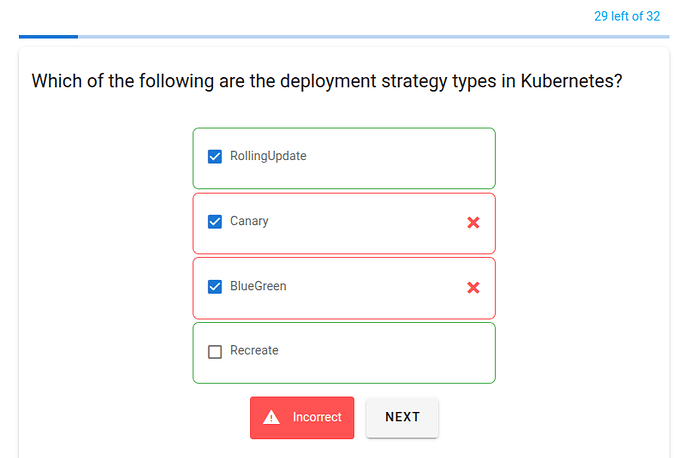Click the red Incorrect result button text
Screen dimensions: 690x458
(317, 417)
